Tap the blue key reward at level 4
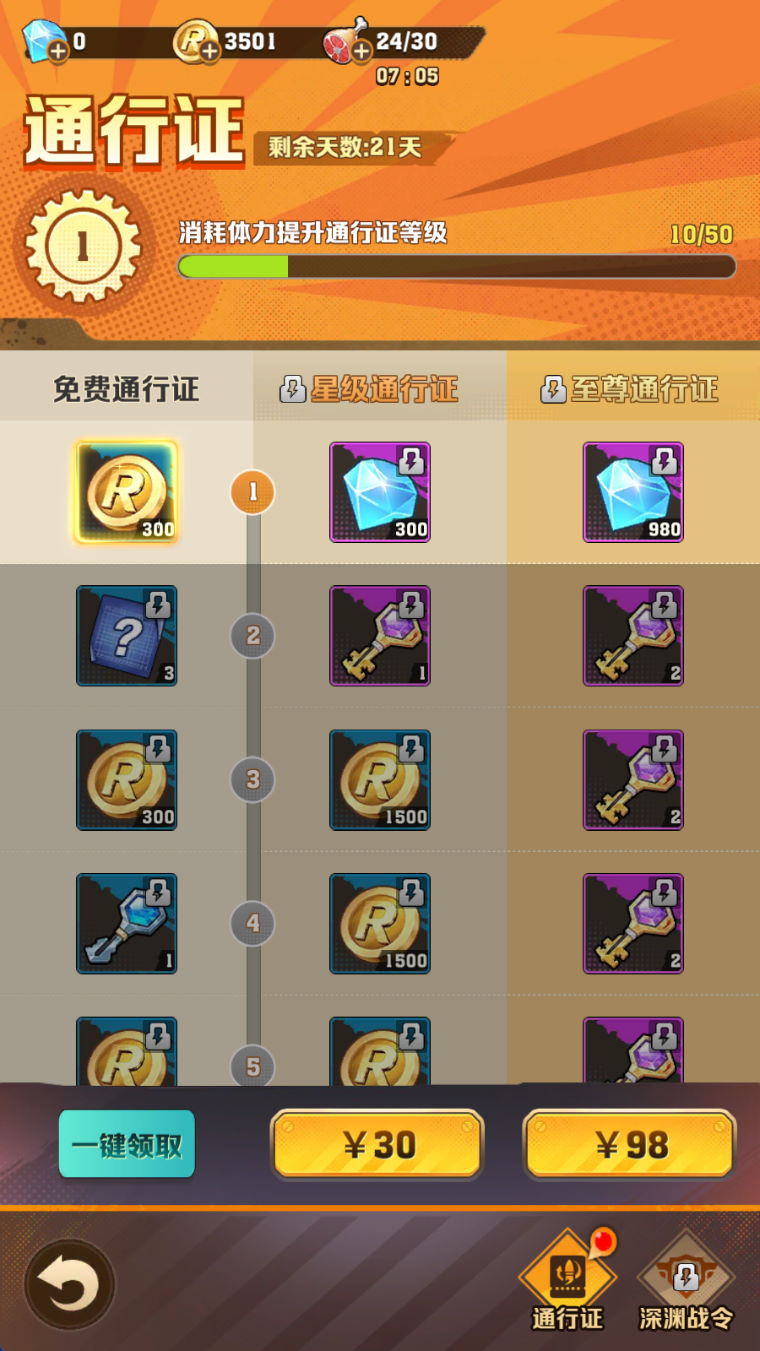This screenshot has width=760, height=1351. [126, 923]
